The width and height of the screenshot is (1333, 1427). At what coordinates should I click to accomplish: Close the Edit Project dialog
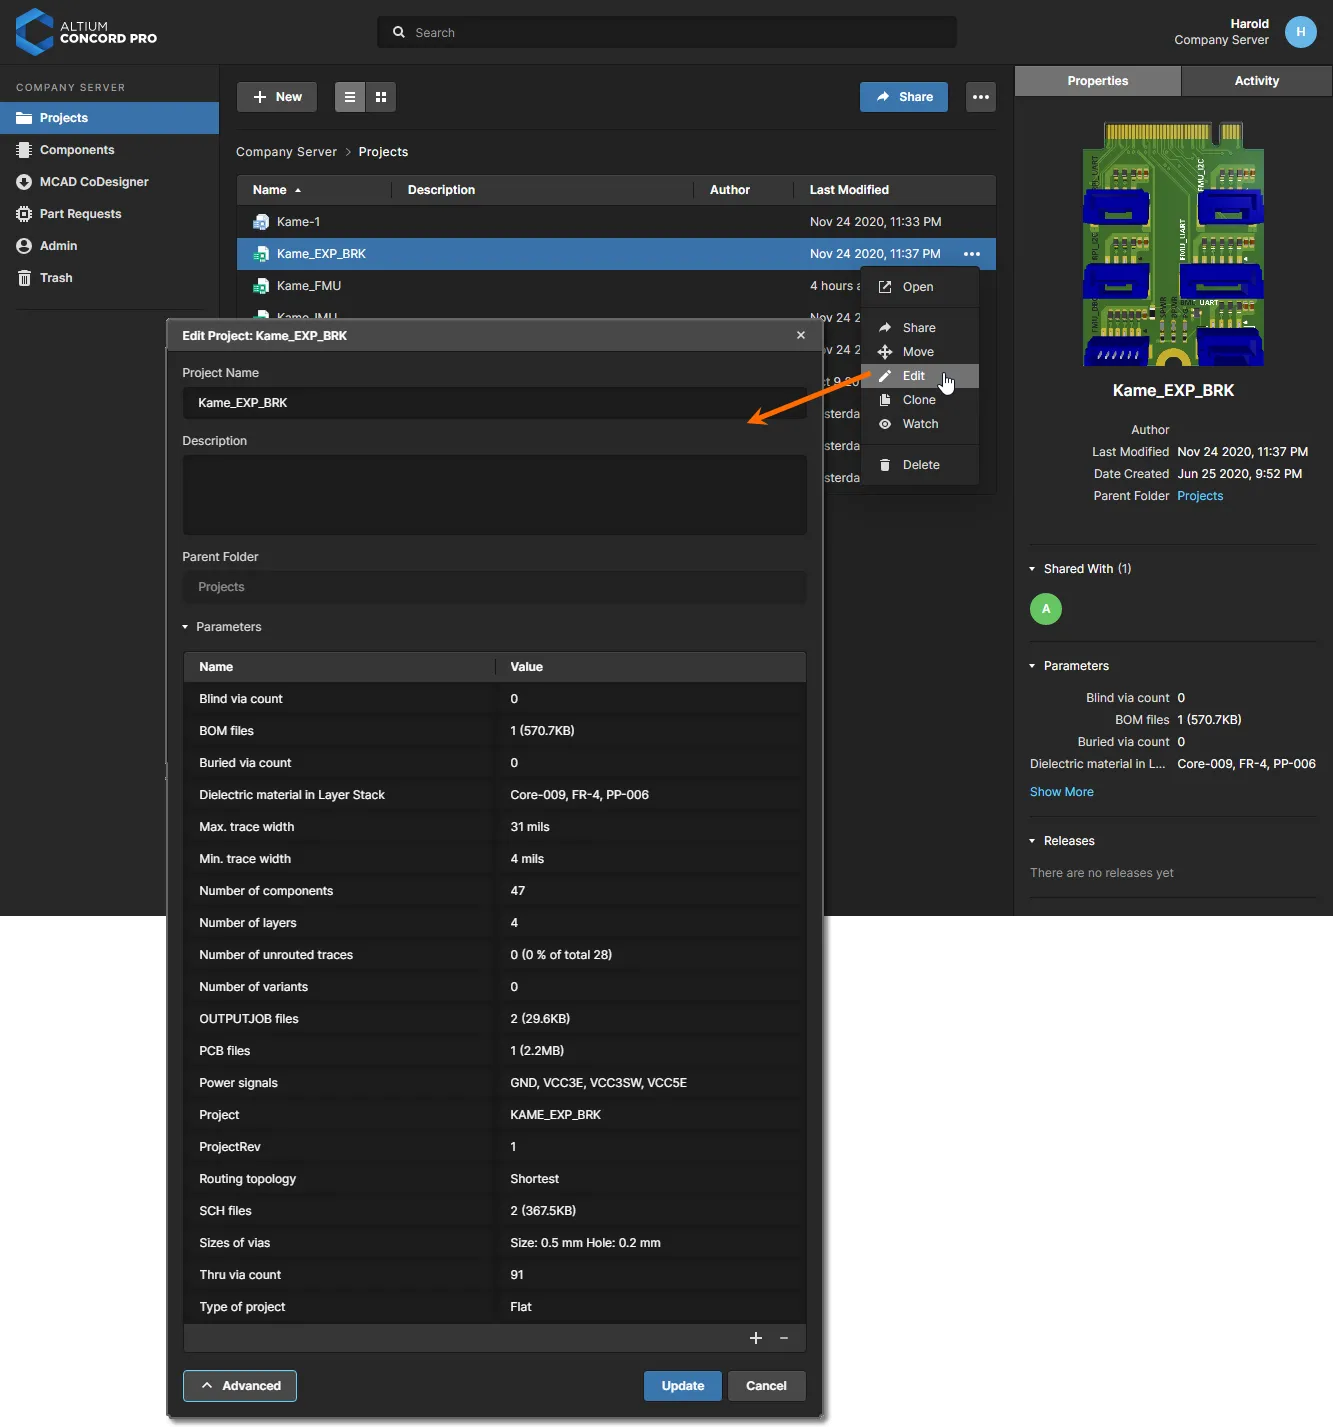click(801, 335)
